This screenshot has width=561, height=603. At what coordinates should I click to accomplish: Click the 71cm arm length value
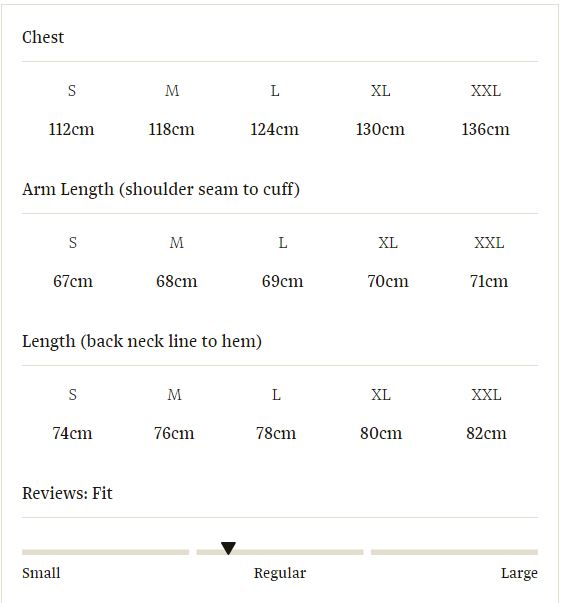tap(489, 282)
